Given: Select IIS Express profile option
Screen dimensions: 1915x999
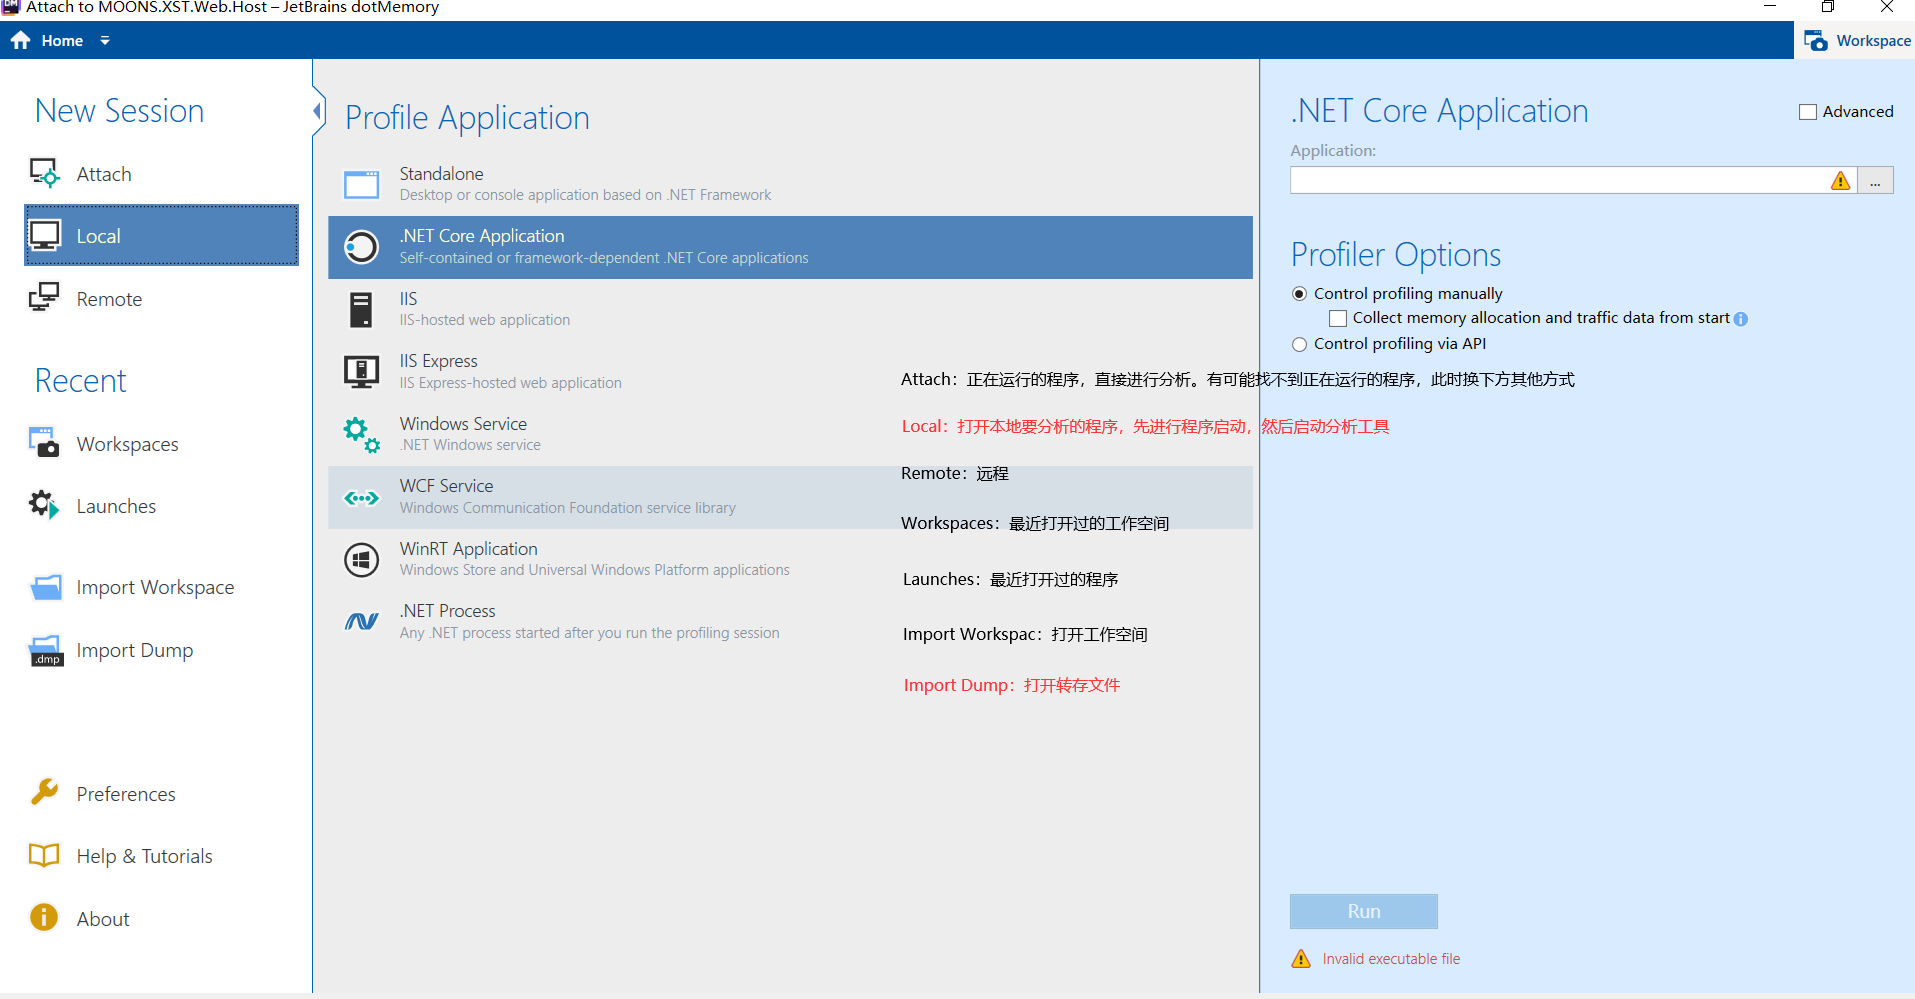Looking at the screenshot, I should point(790,372).
